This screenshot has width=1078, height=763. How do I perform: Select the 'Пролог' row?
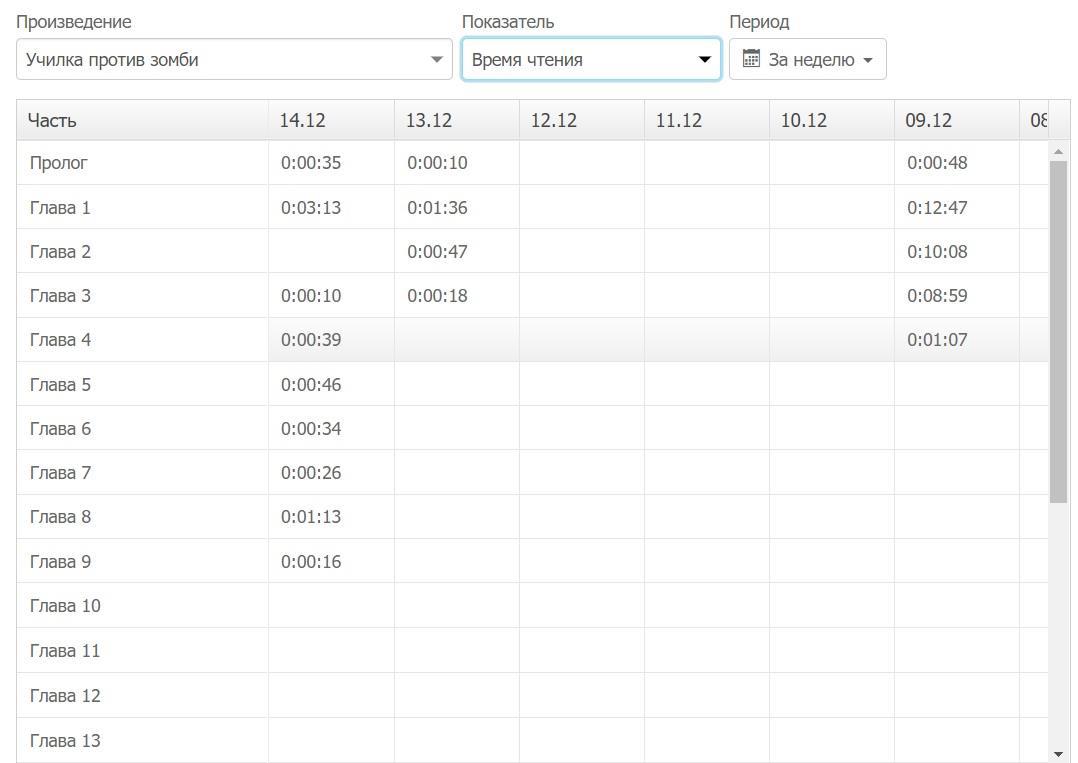click(x=58, y=163)
